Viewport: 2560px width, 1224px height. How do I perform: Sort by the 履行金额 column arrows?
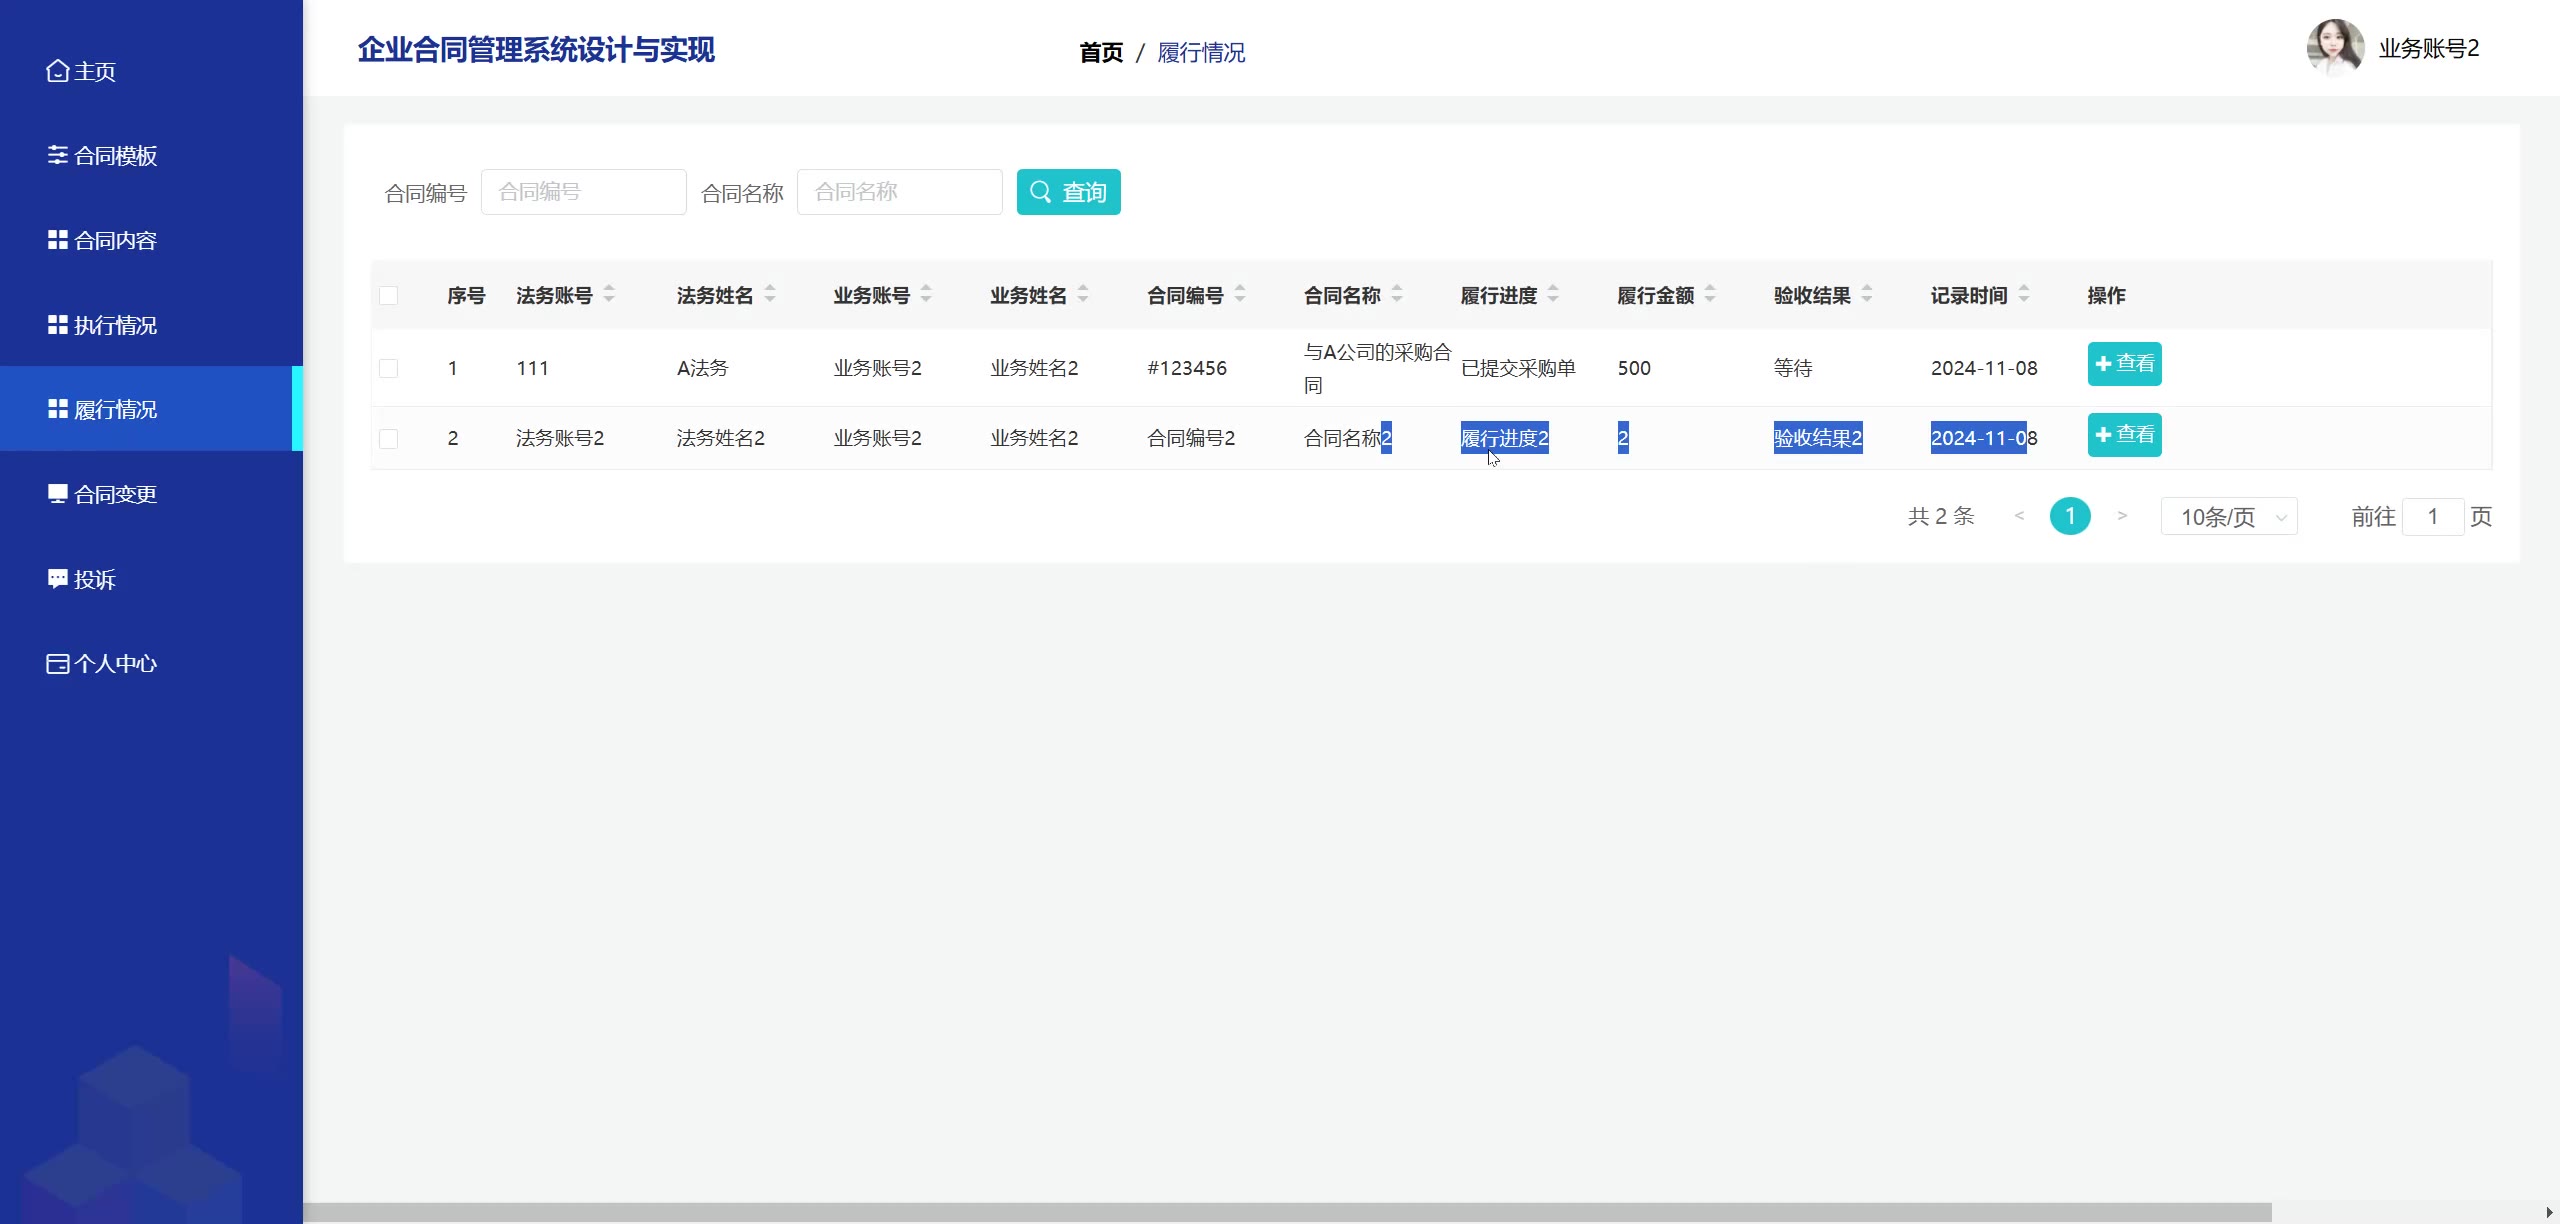click(x=1710, y=295)
